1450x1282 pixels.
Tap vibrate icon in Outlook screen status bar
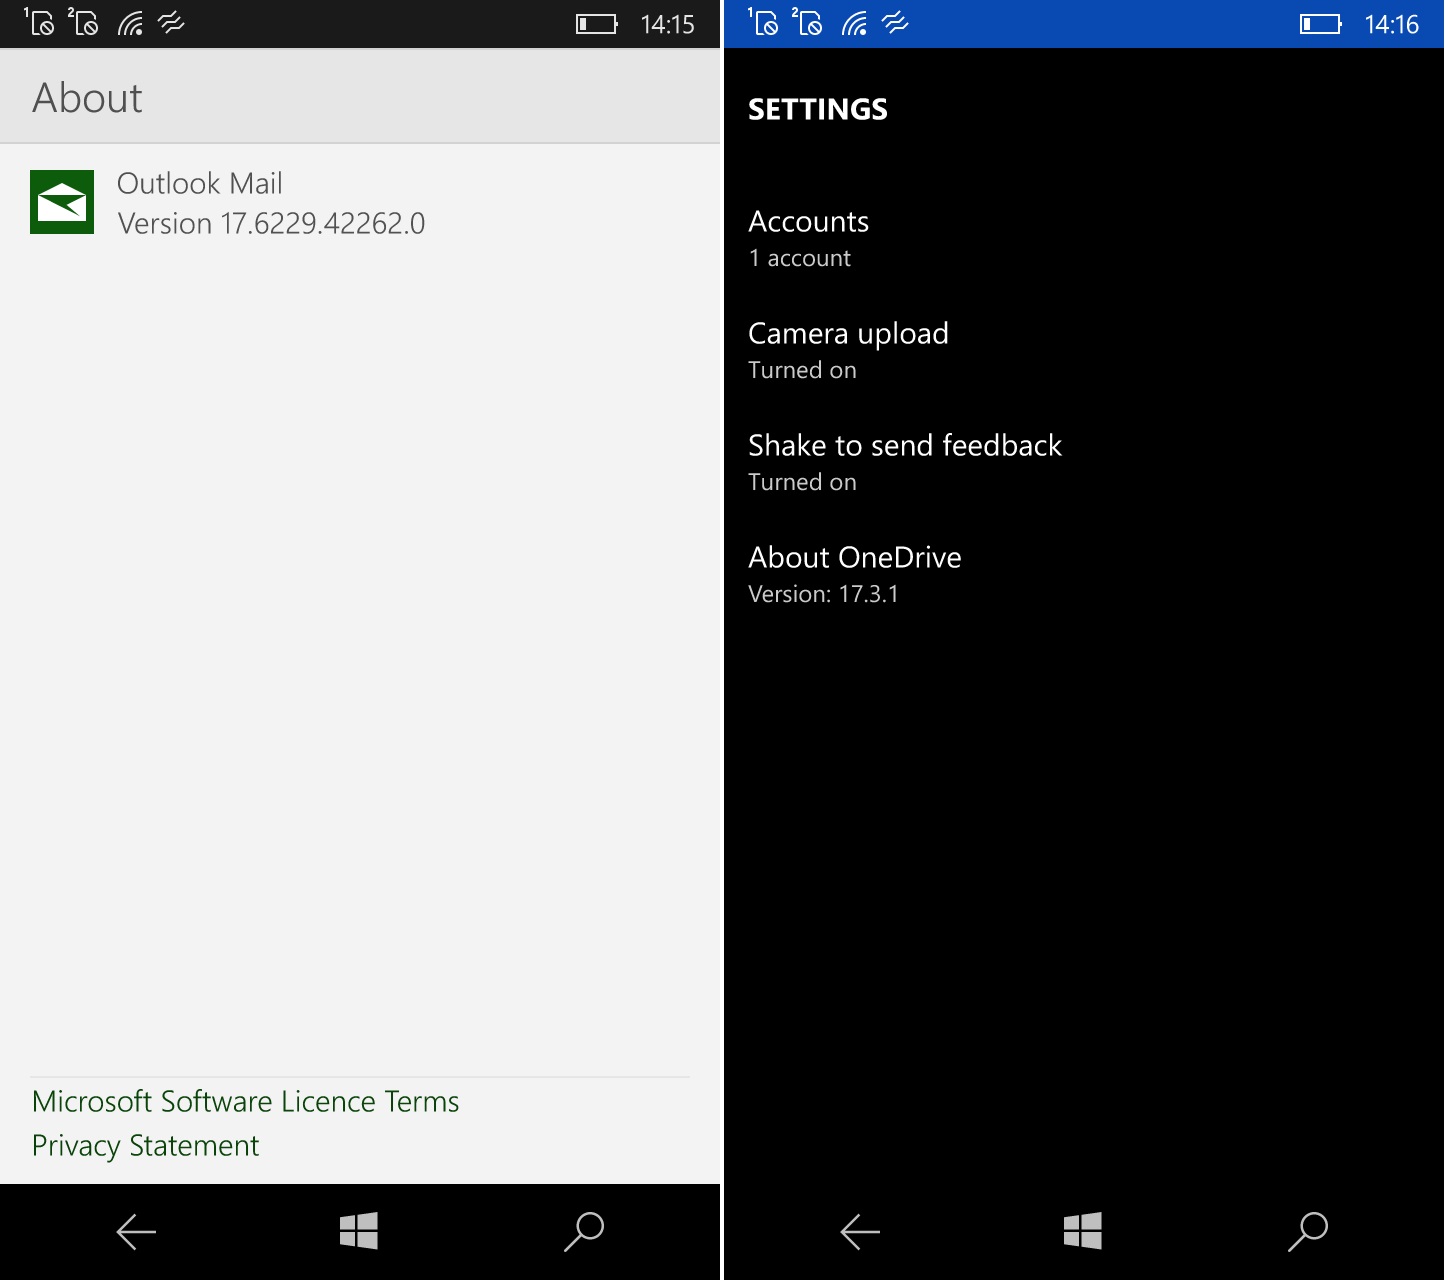point(172,23)
